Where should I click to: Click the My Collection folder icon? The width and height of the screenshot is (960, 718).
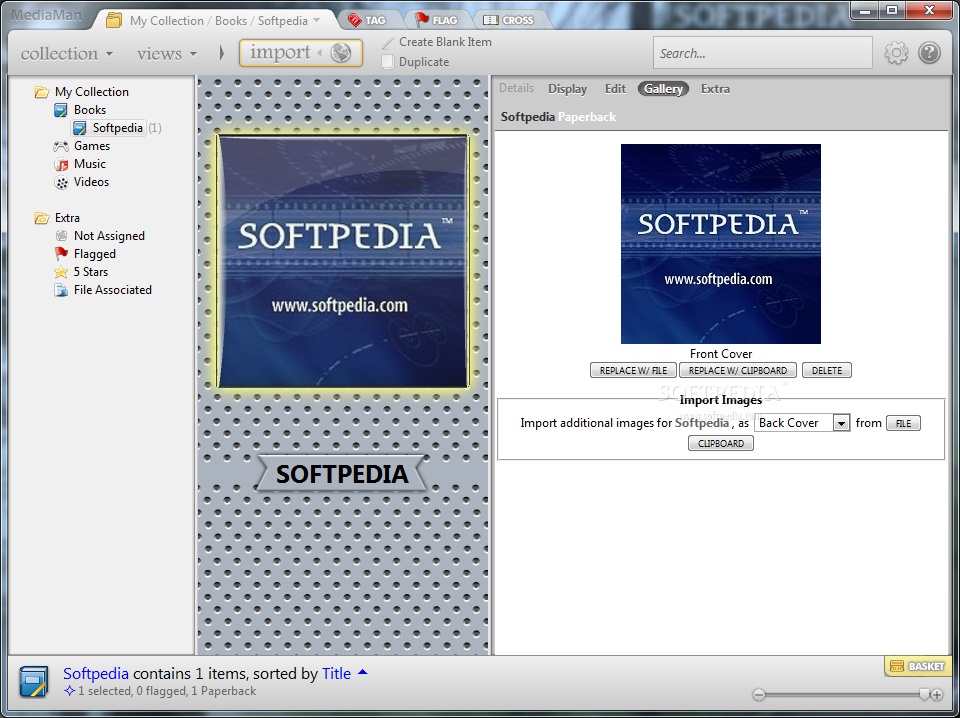tap(42, 92)
